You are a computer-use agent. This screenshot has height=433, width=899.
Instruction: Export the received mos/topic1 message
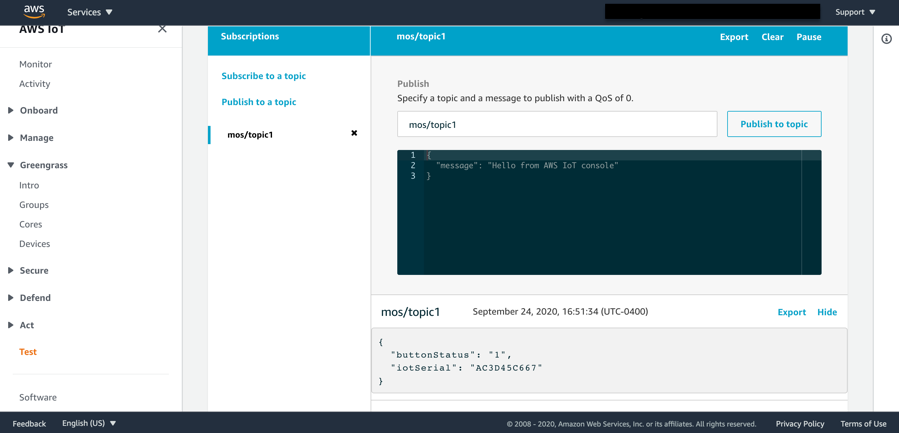[x=792, y=312]
